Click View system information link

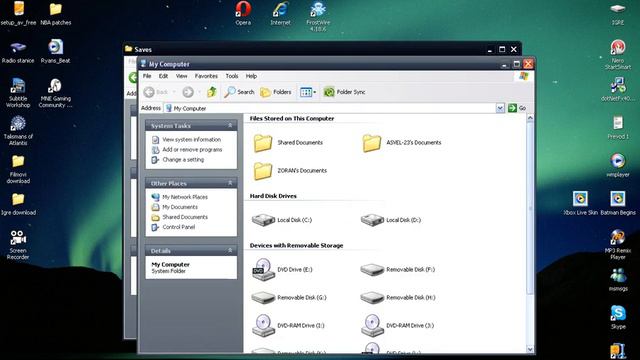click(191, 140)
